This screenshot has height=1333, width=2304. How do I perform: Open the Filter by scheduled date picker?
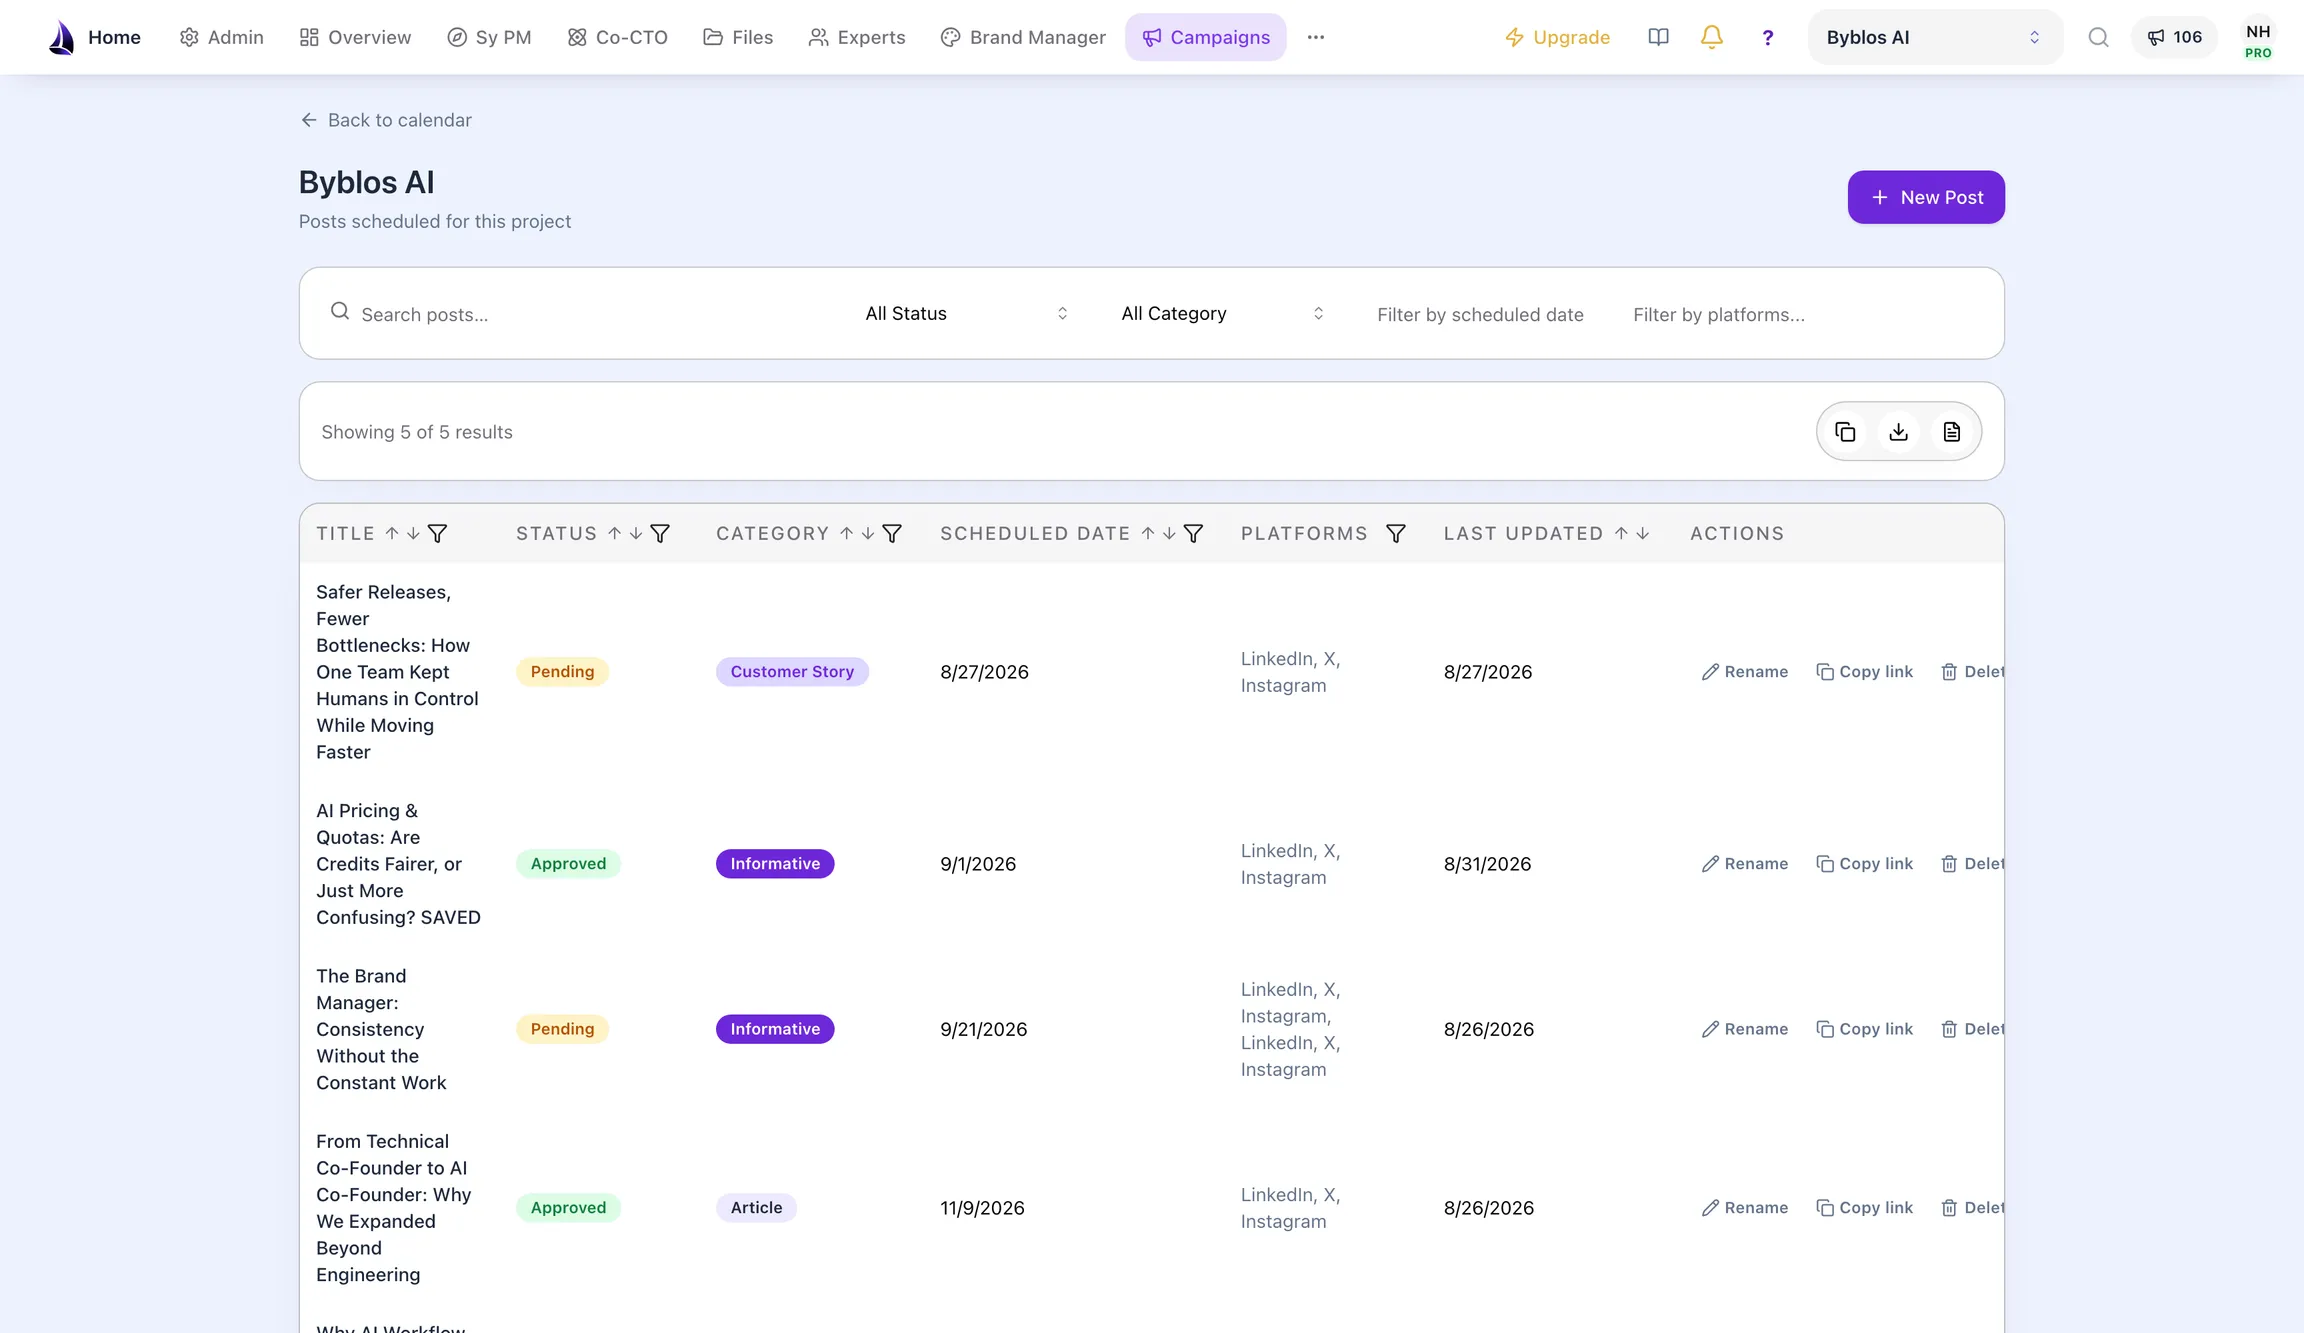1480,314
